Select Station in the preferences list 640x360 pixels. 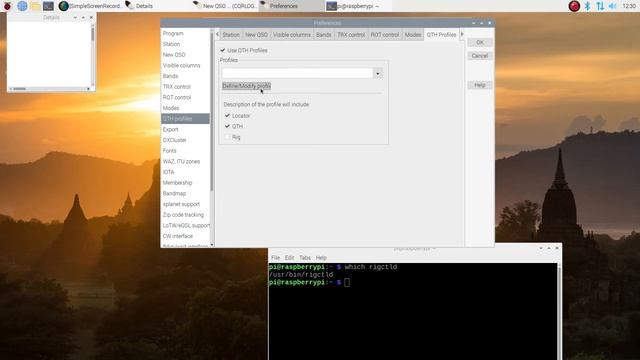(x=186, y=44)
